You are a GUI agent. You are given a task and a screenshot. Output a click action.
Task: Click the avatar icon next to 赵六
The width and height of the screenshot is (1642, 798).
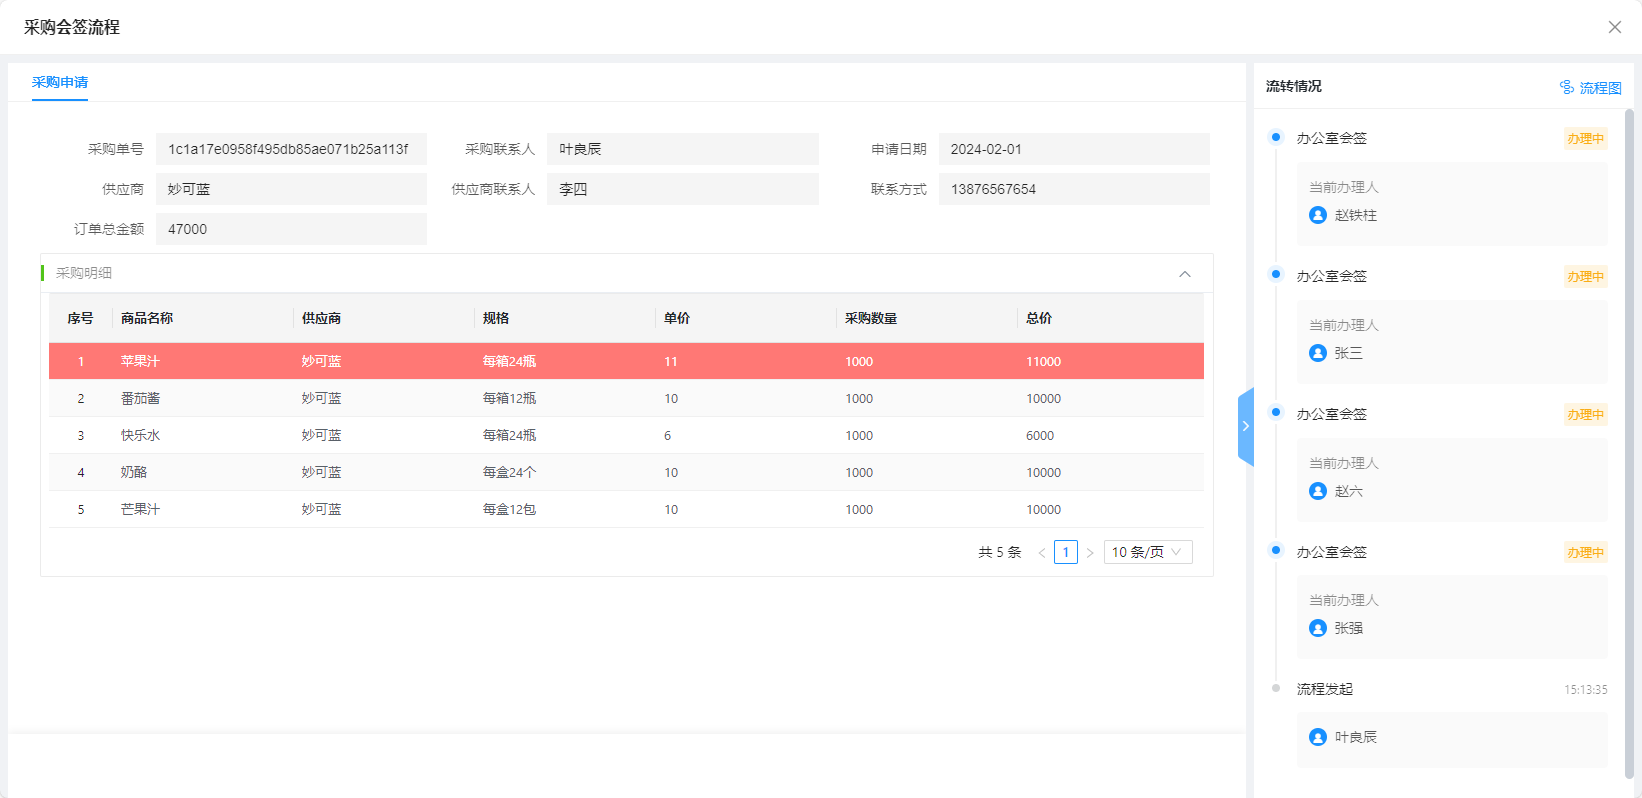(1318, 491)
